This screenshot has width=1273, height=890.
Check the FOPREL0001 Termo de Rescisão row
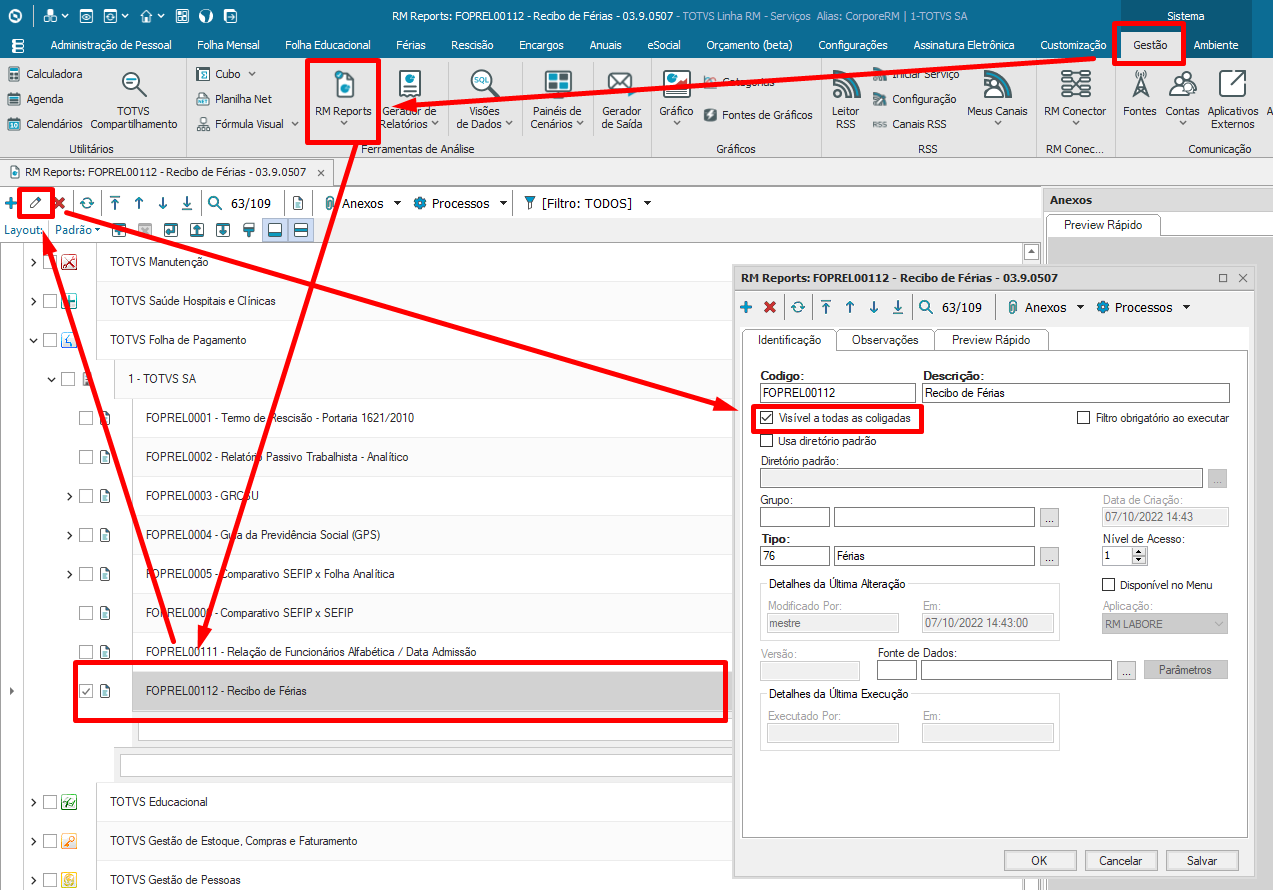tap(86, 418)
